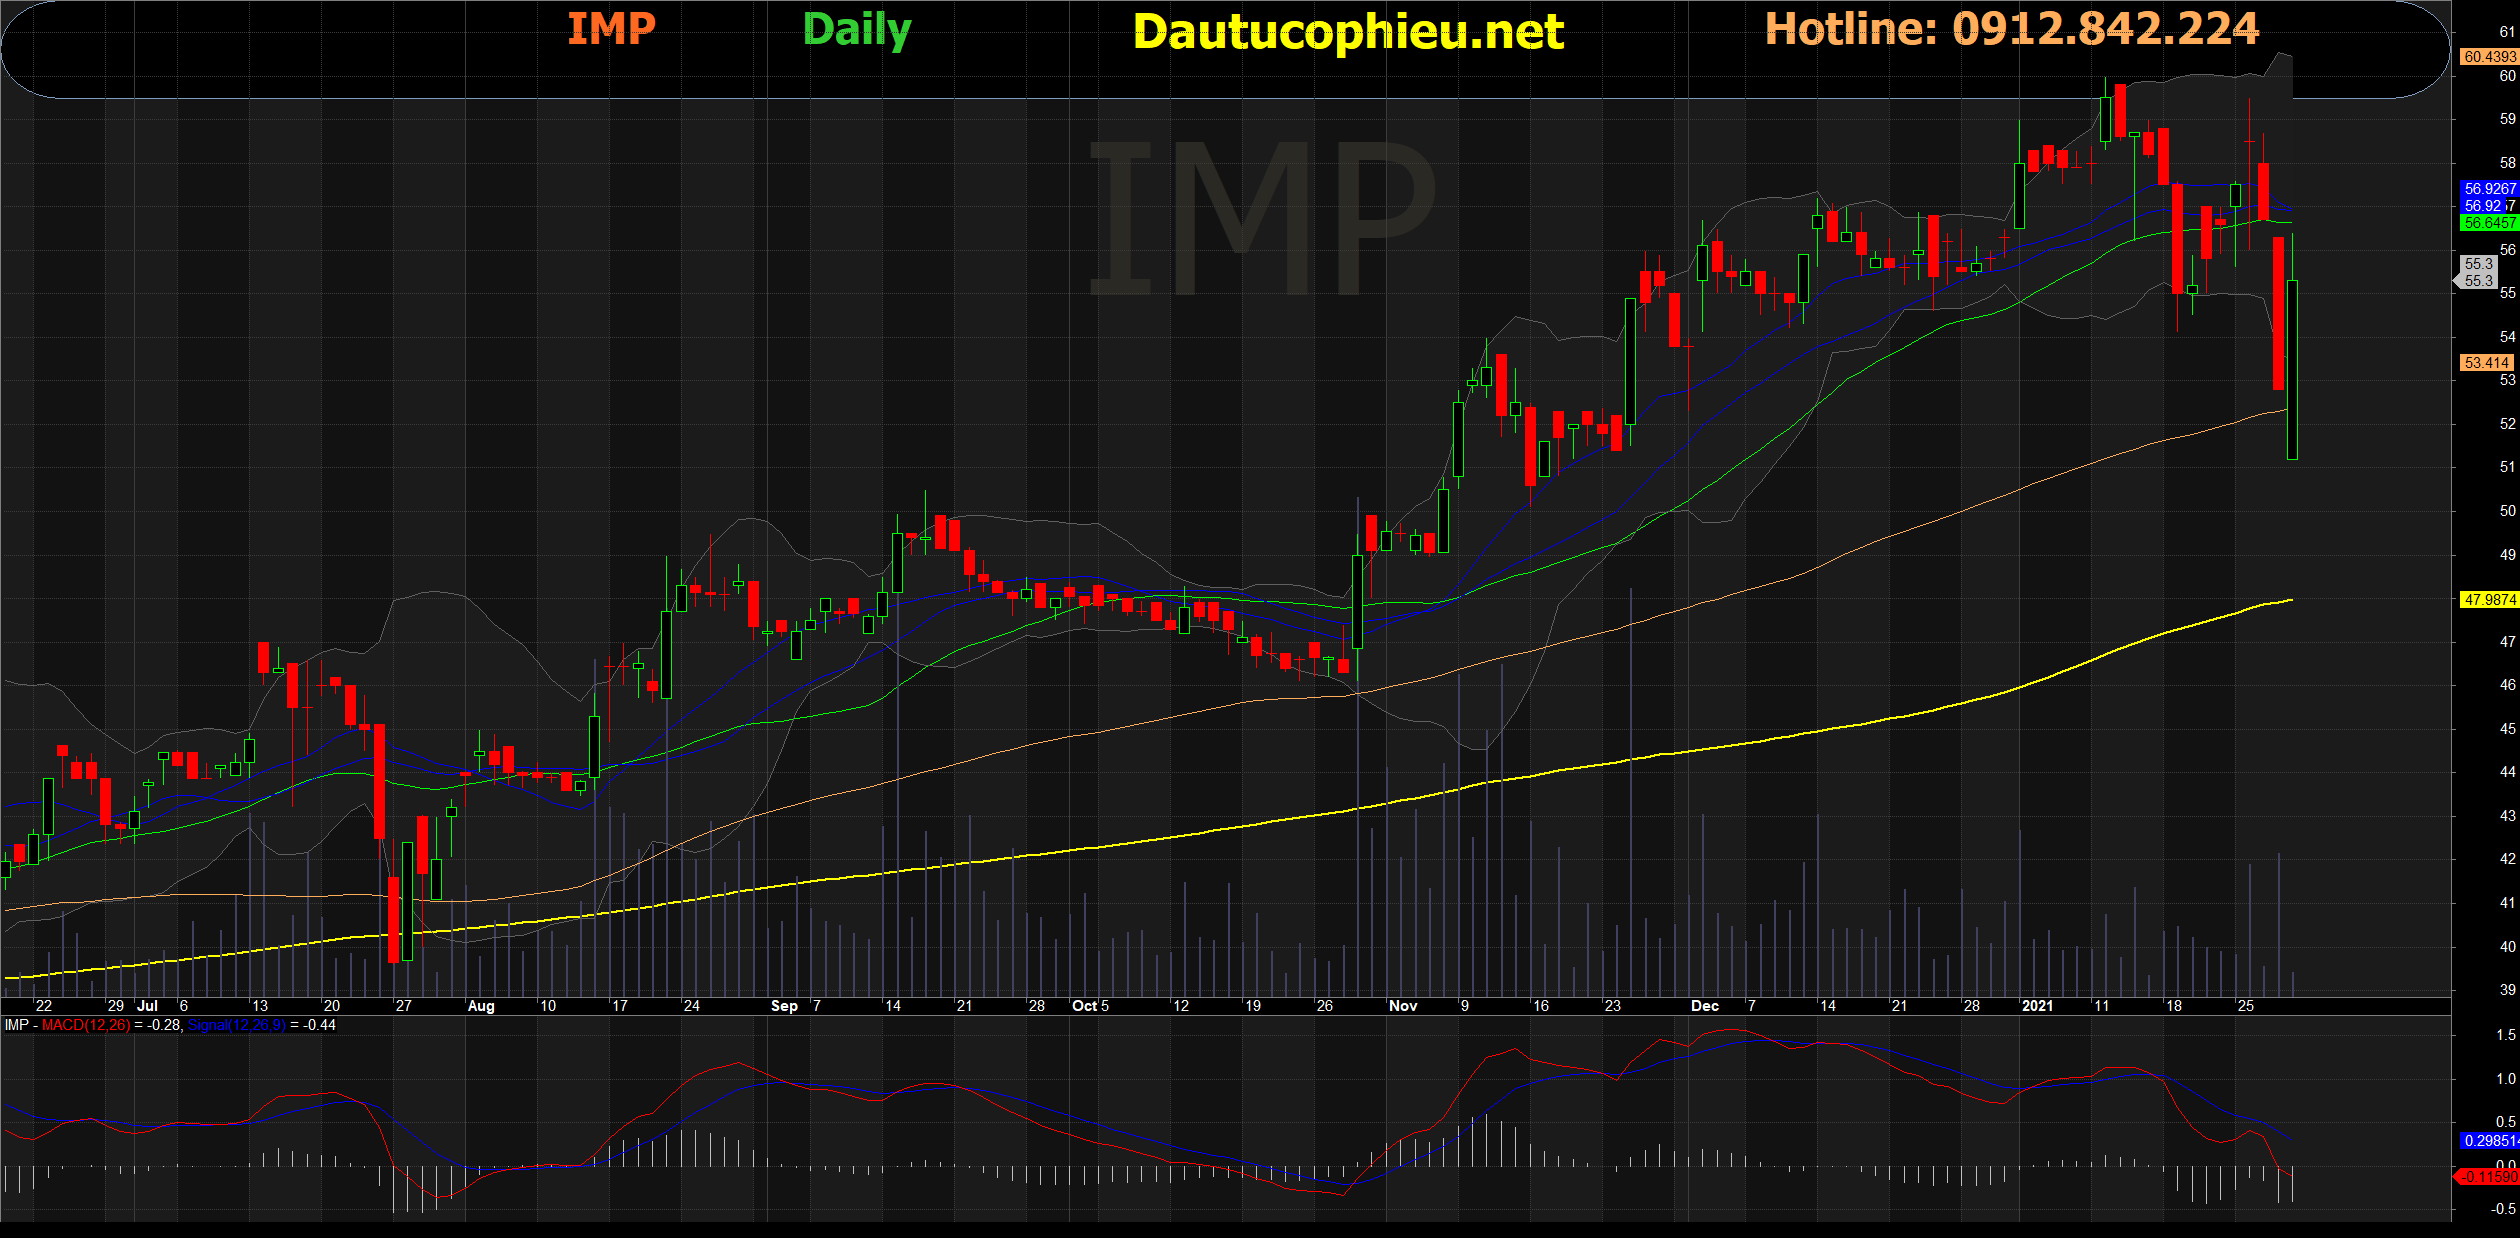Click the orange 53.414 price tag
This screenshot has height=1238, width=2520.
(2486, 363)
